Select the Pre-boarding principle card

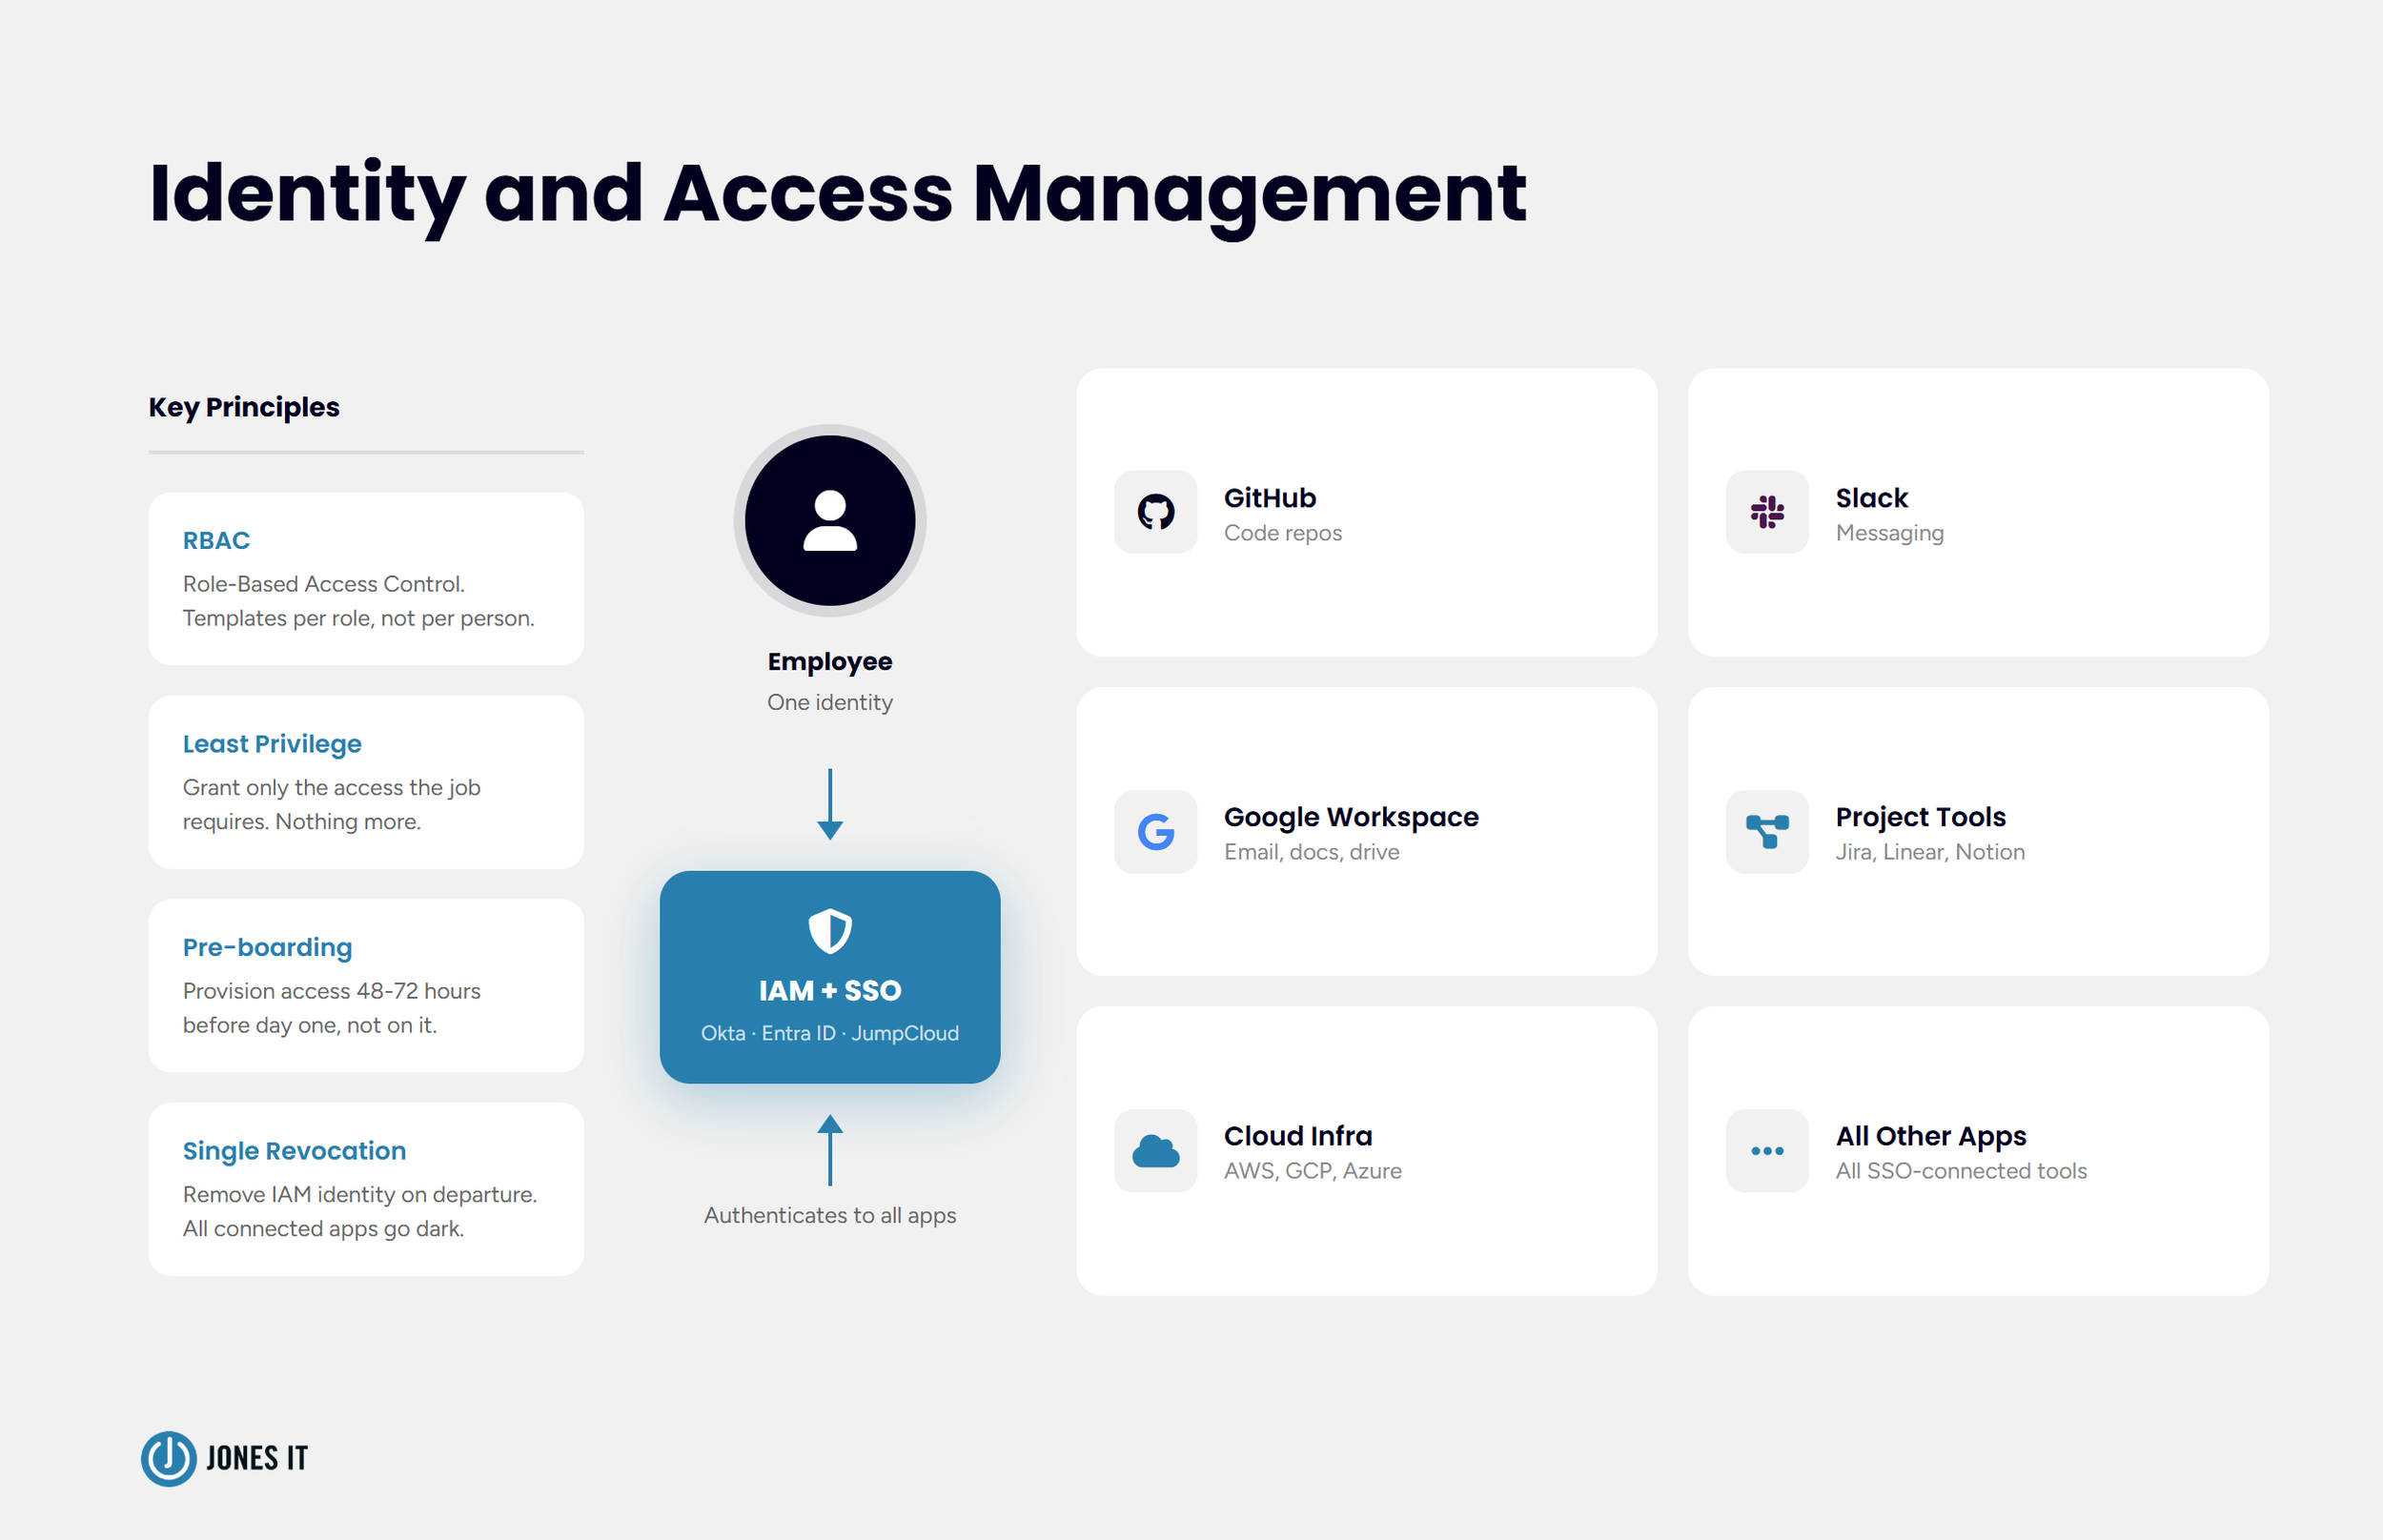pos(366,985)
